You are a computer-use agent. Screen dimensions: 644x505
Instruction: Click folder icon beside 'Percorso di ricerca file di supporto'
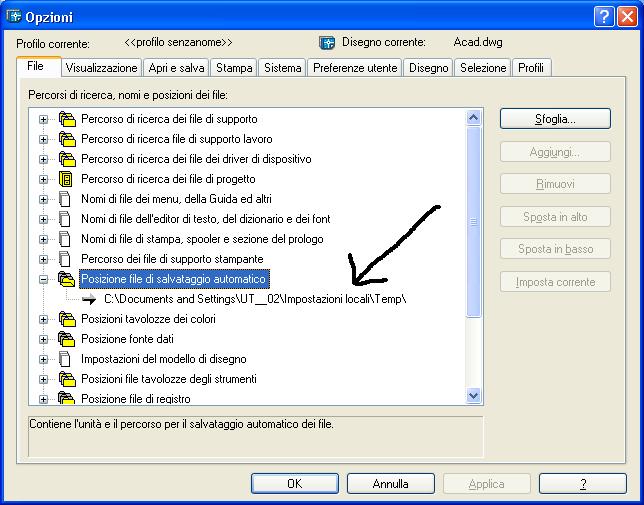(x=67, y=119)
